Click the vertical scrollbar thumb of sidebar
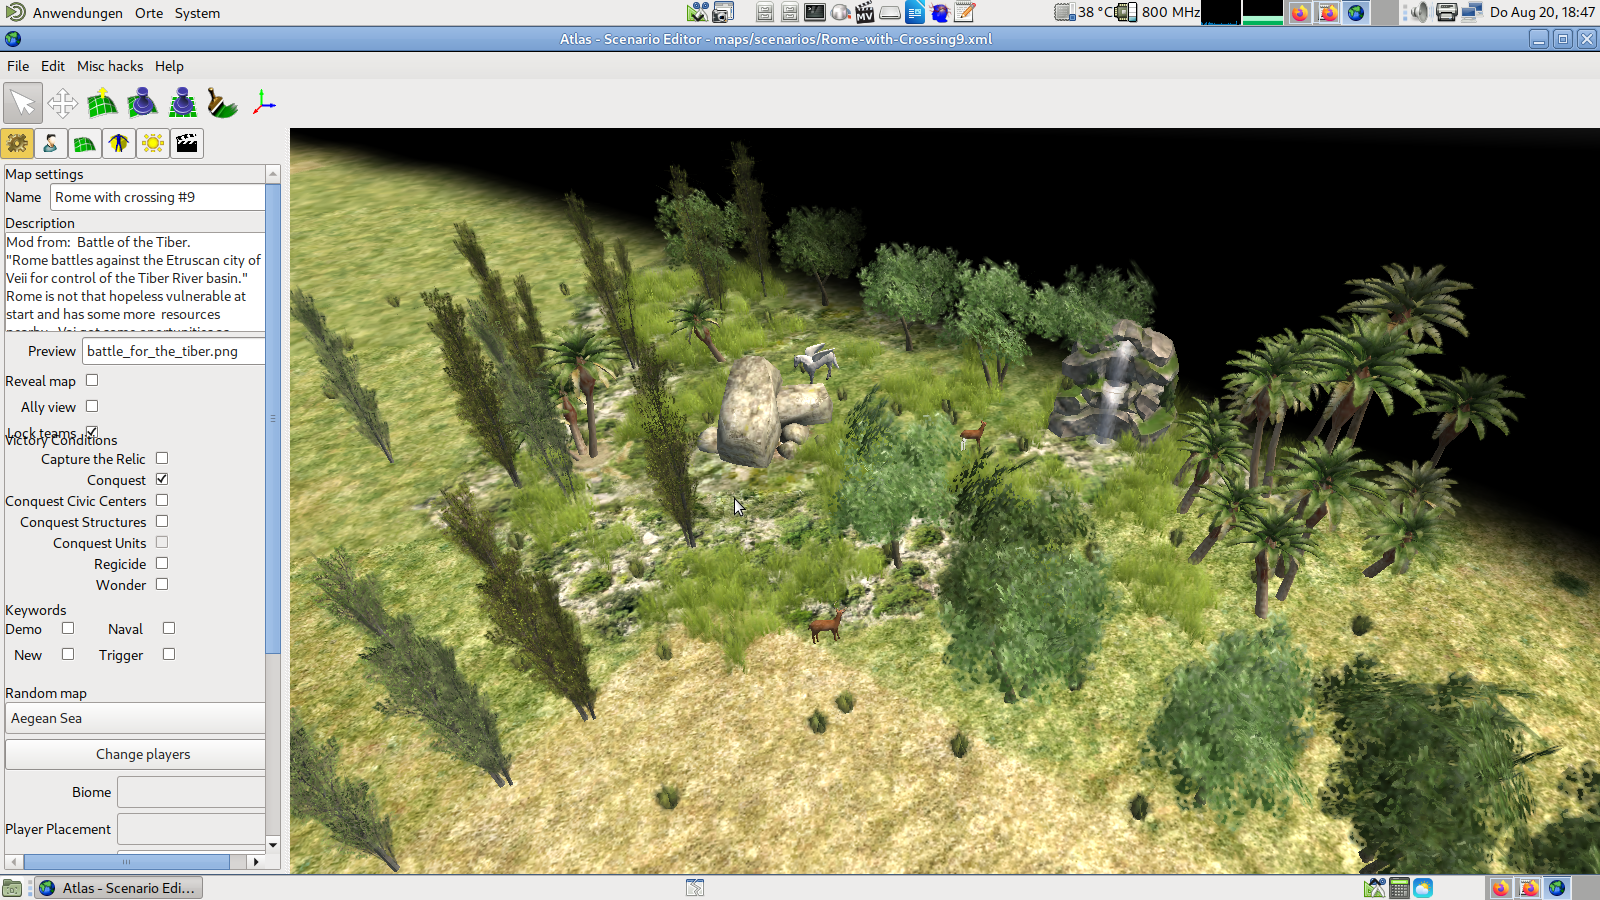The height and width of the screenshot is (900, 1600). [273, 418]
